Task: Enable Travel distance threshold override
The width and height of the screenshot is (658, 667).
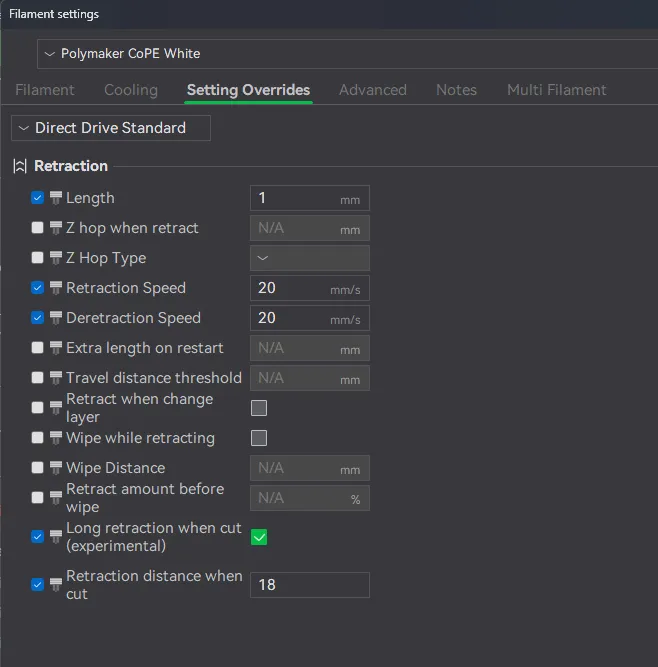Action: coord(37,378)
